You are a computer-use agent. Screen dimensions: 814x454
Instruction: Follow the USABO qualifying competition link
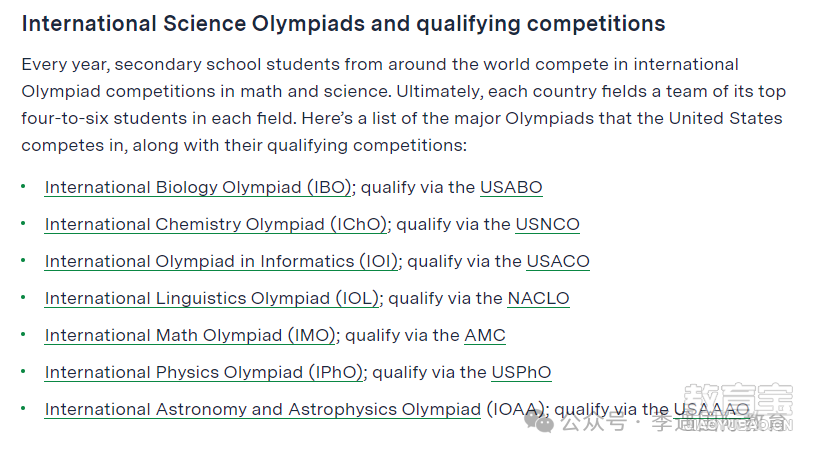511,187
